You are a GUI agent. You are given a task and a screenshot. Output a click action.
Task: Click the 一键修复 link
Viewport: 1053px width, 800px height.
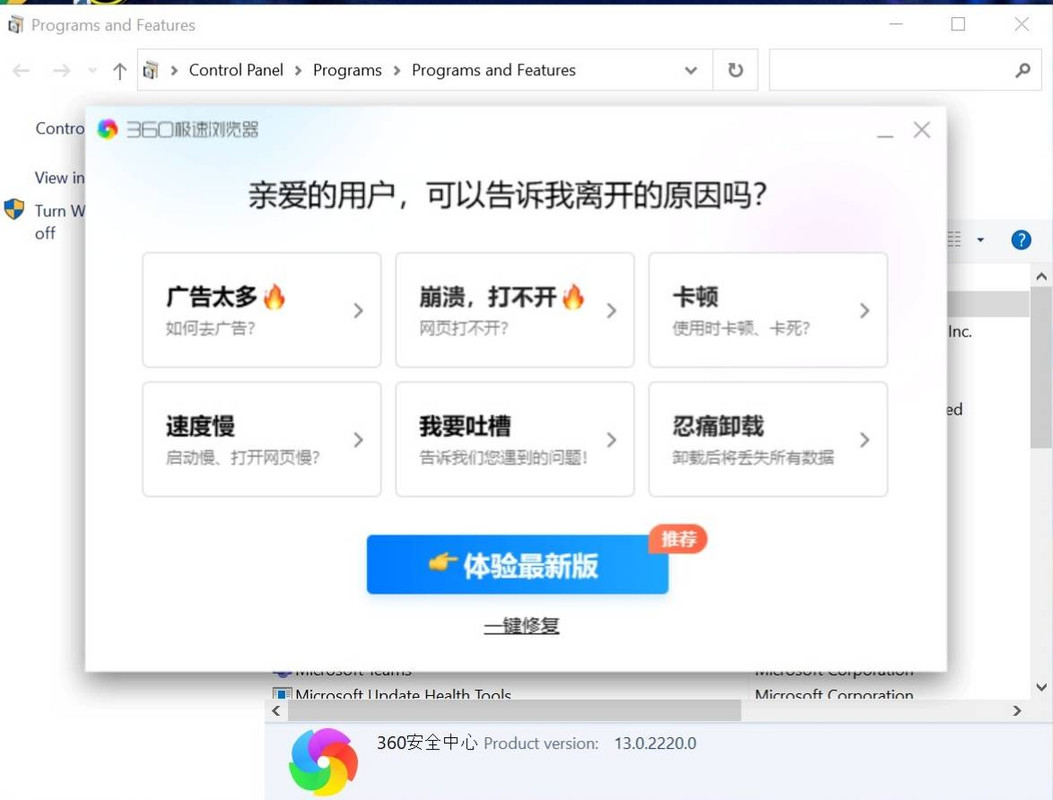[x=521, y=625]
